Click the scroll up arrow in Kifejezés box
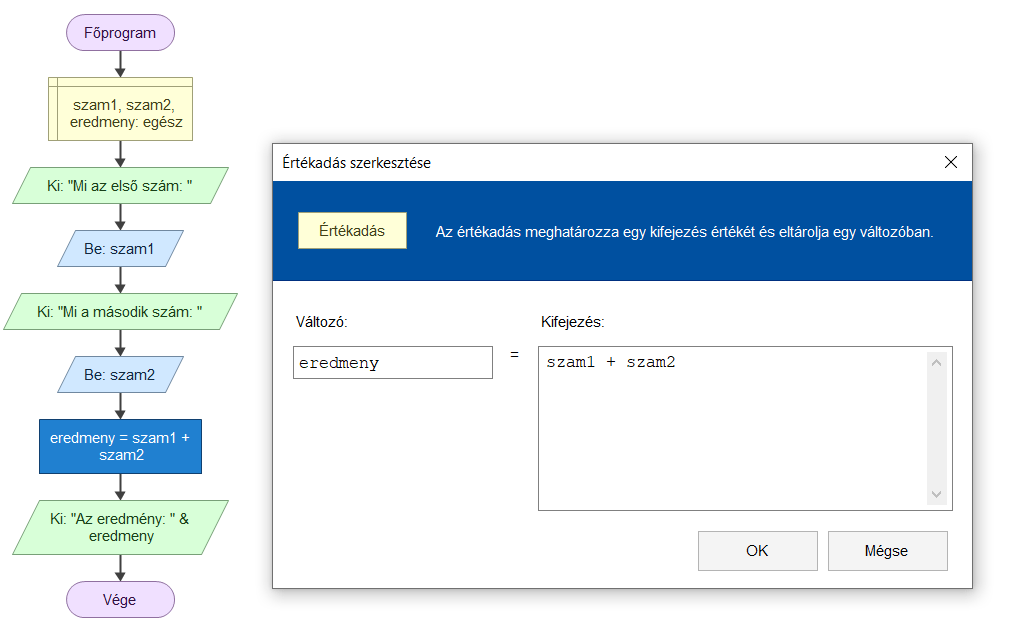The image size is (1010, 642). pos(937,363)
